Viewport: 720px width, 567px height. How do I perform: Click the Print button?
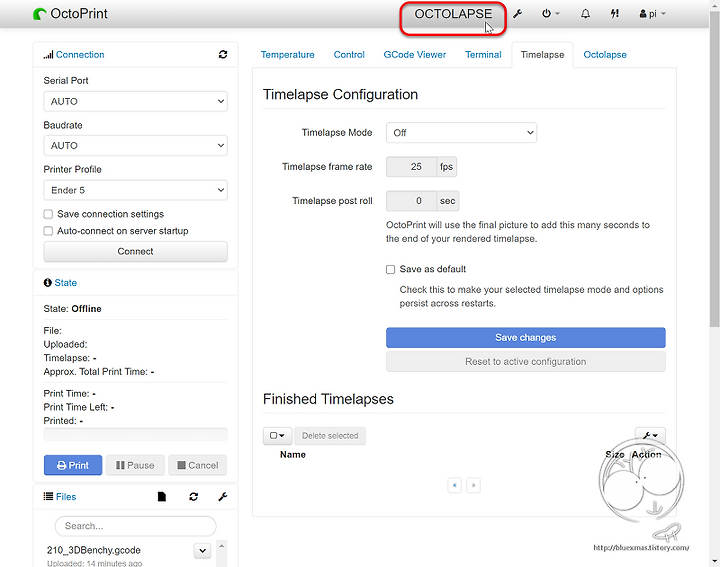pyautogui.click(x=73, y=465)
